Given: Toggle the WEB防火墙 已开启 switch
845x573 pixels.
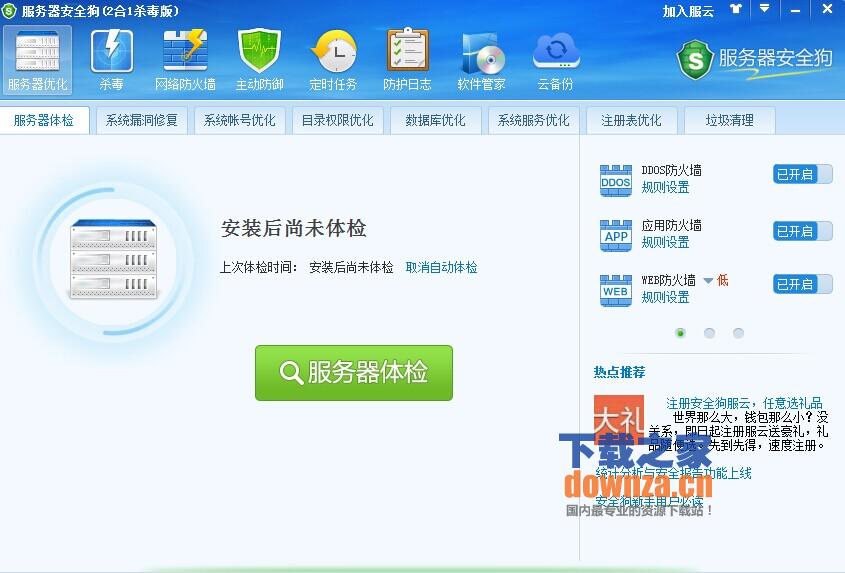Looking at the screenshot, I should [802, 284].
